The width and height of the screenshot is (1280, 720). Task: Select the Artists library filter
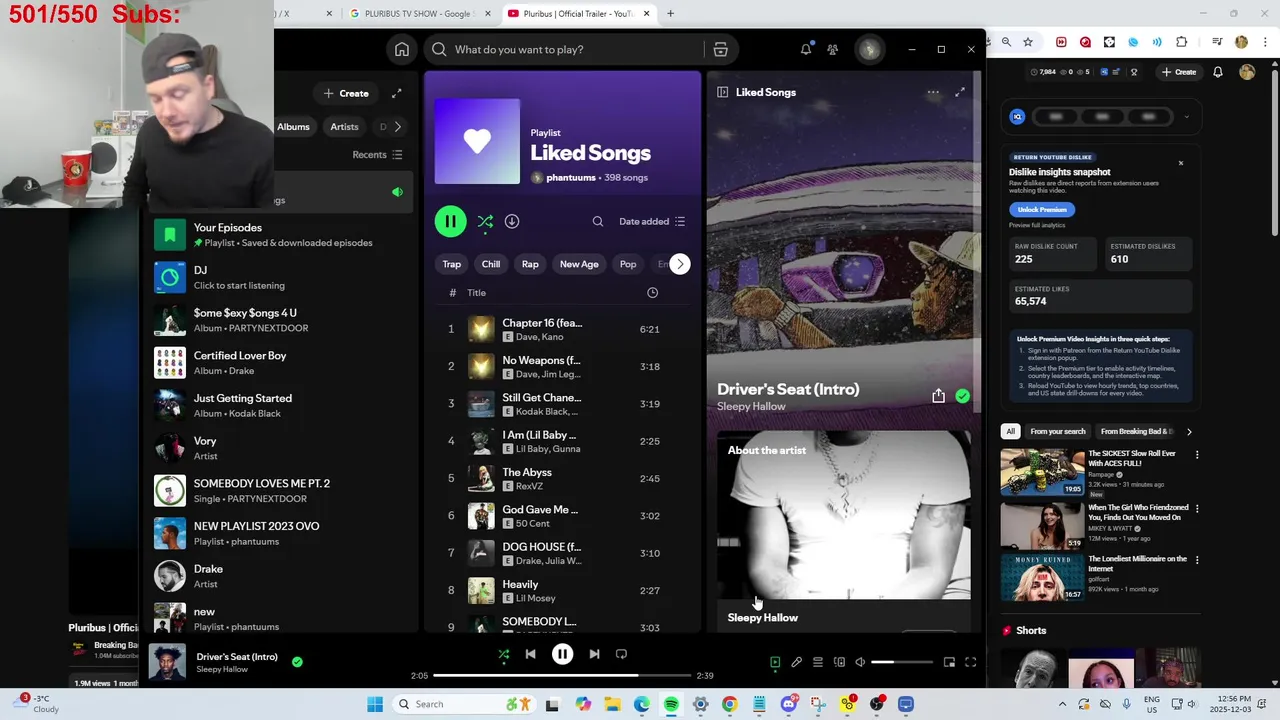(x=344, y=127)
